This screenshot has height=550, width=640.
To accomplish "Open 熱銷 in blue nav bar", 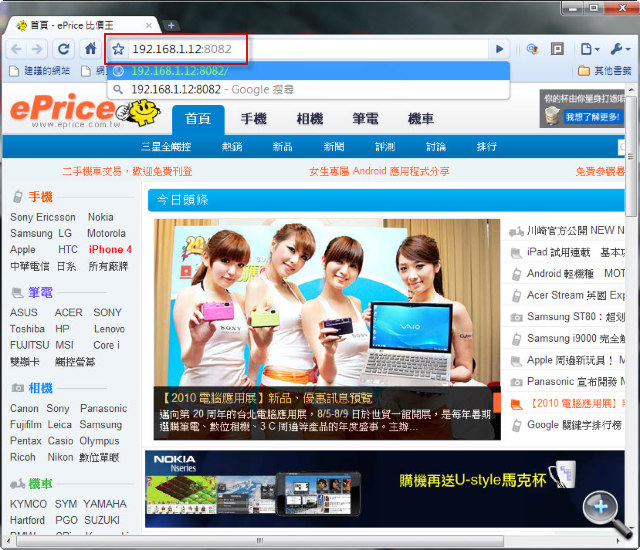I will click(232, 147).
